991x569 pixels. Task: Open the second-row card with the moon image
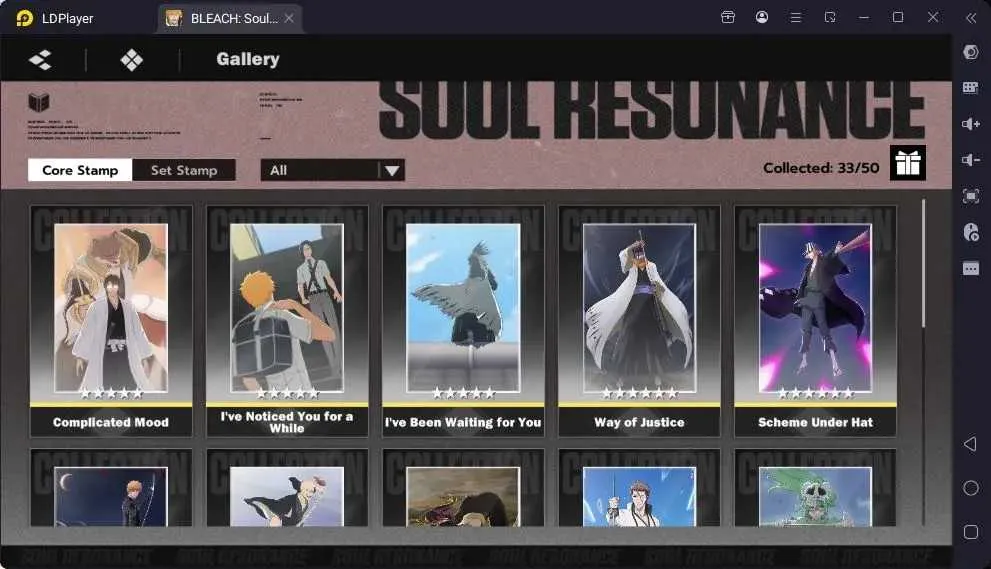[x=111, y=487]
